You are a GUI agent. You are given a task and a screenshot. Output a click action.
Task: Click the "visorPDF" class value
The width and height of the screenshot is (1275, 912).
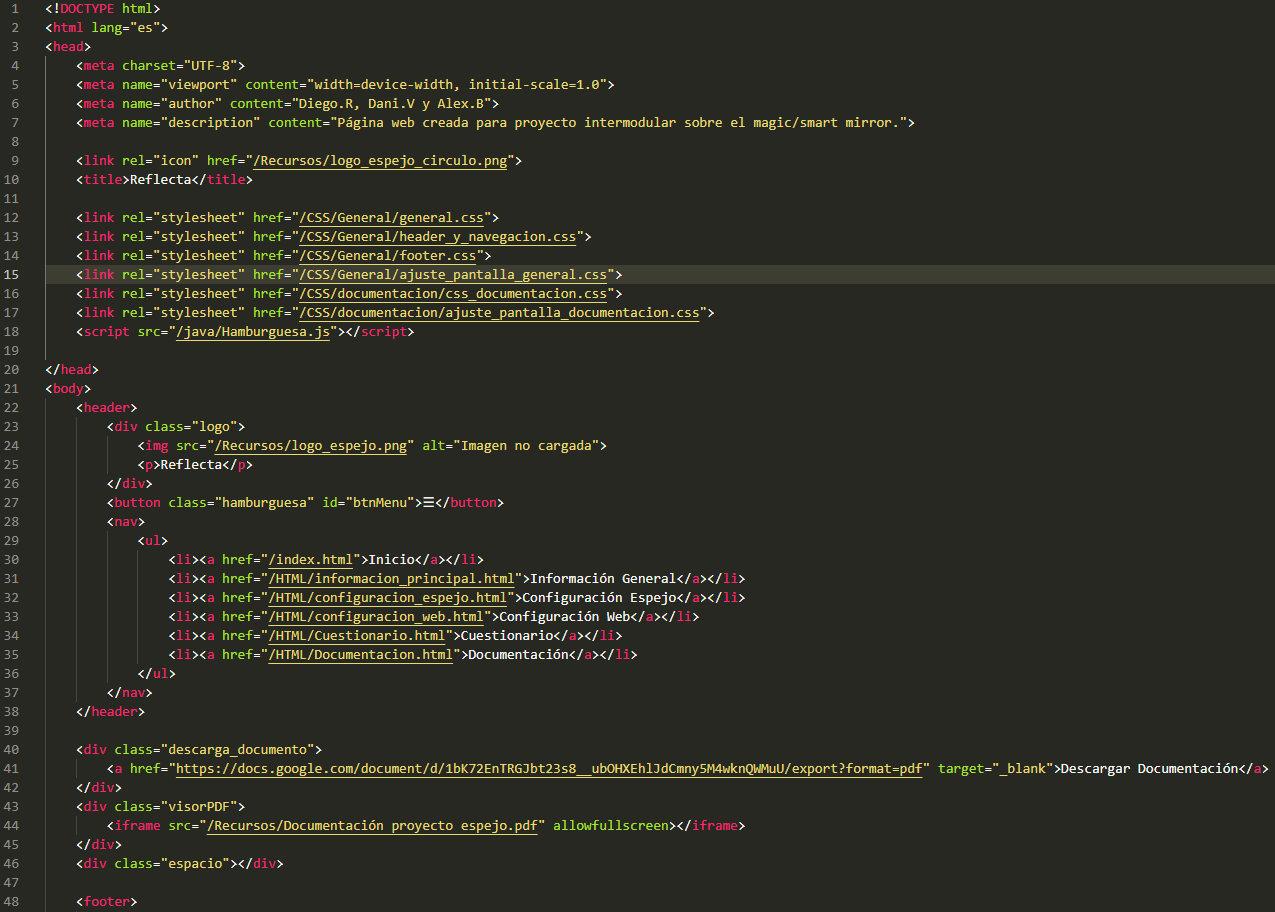[x=199, y=806]
